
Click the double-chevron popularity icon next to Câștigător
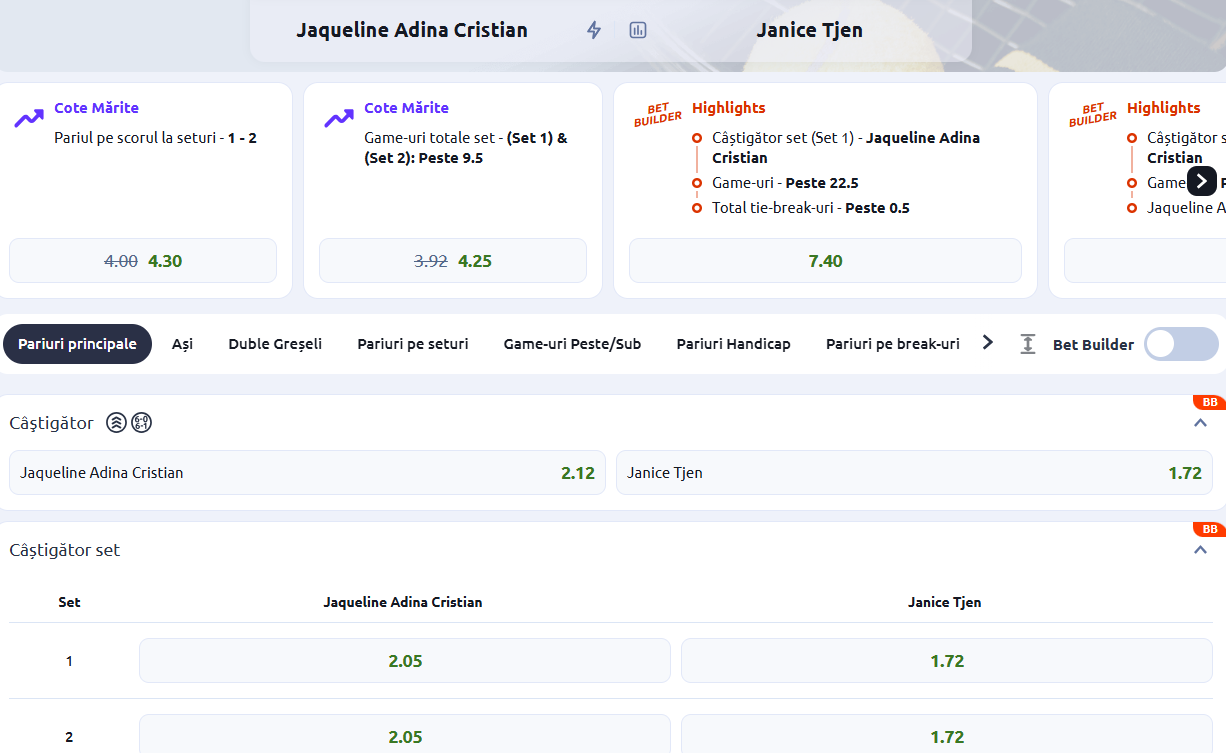[x=114, y=422]
